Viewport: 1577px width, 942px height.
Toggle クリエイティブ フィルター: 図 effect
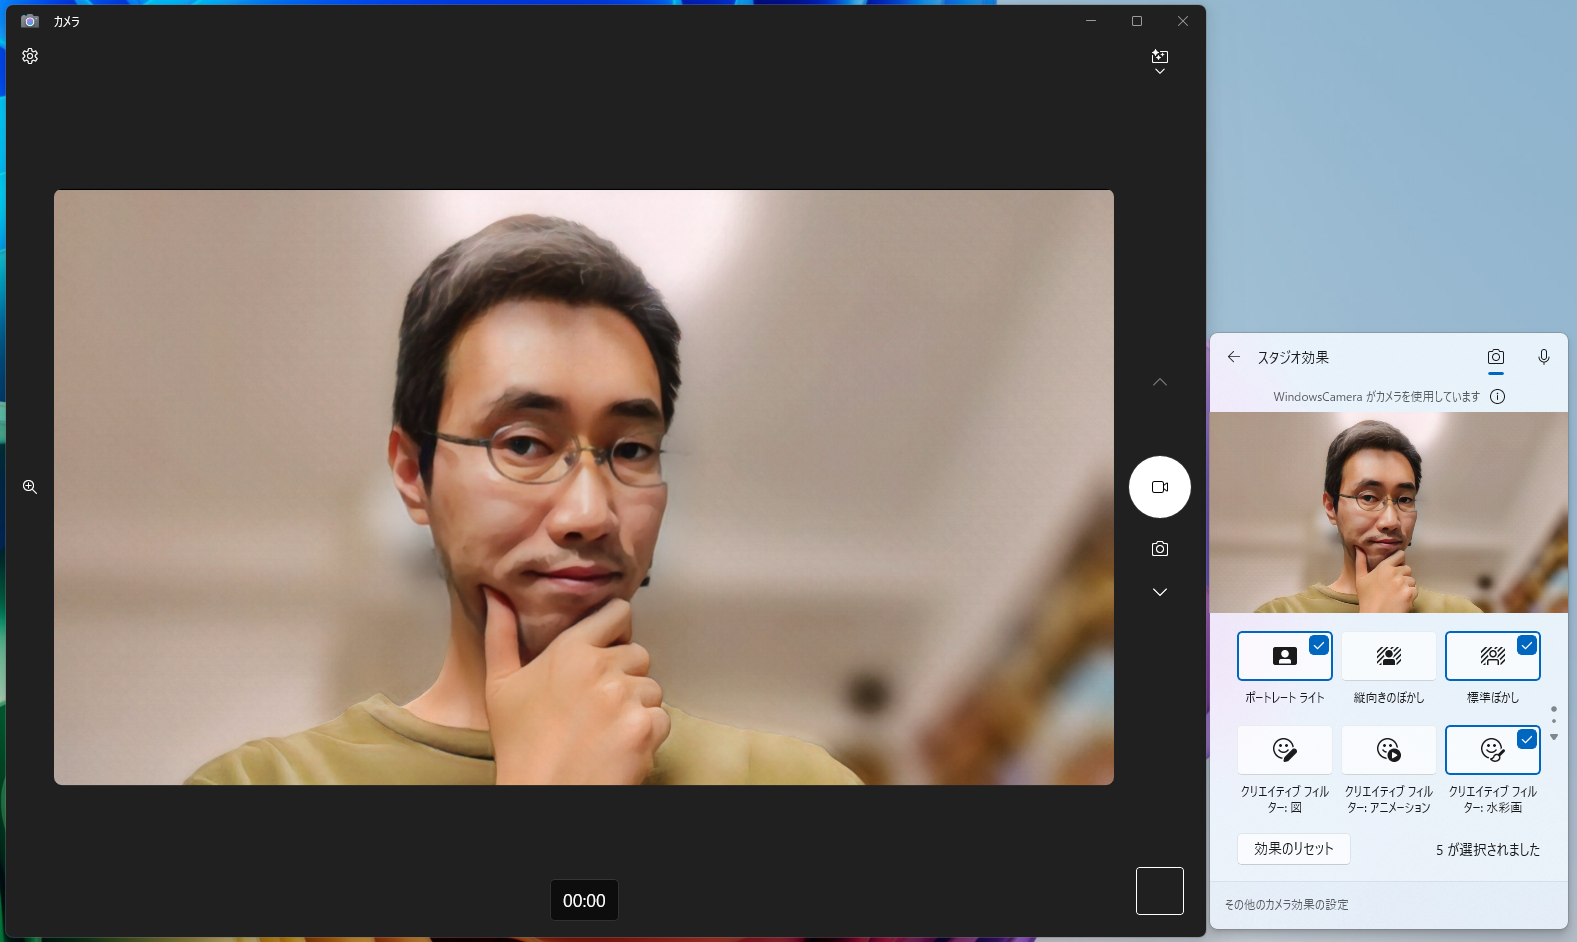1285,750
